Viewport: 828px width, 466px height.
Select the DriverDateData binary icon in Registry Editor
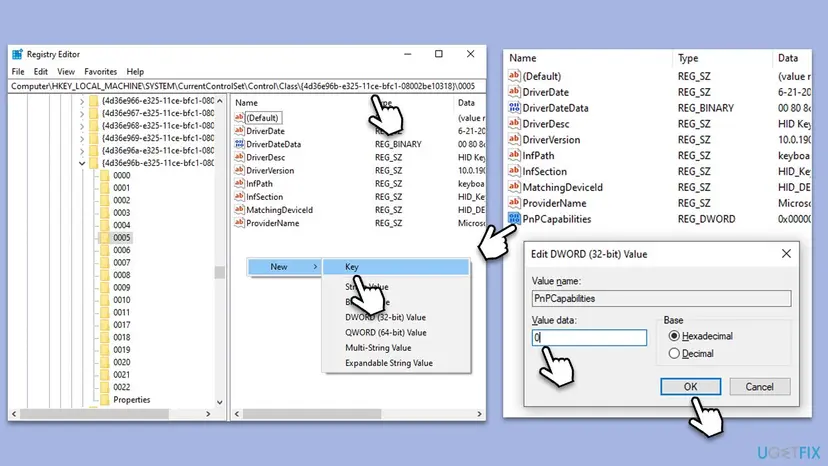click(x=239, y=144)
